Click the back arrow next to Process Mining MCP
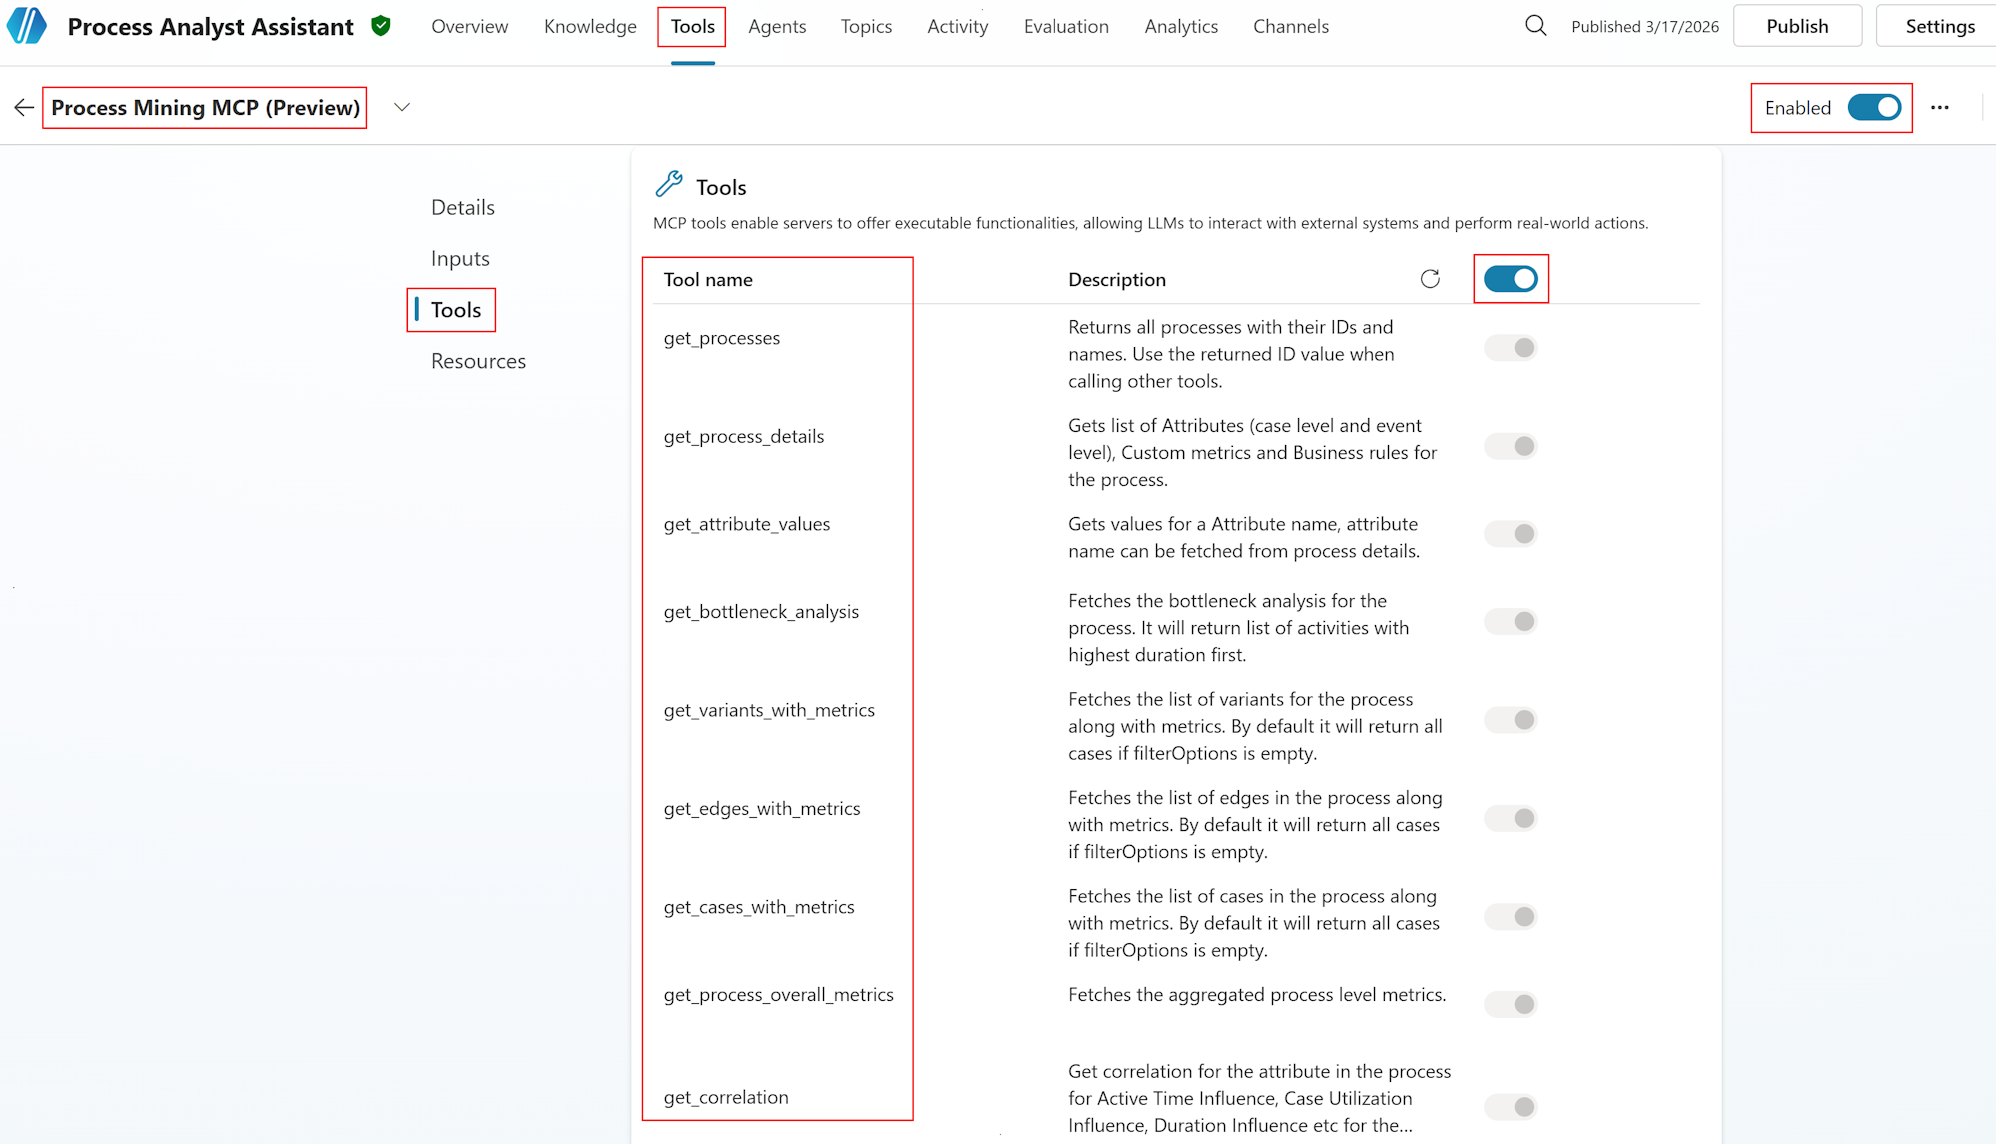Image resolution: width=1996 pixels, height=1144 pixels. coord(24,107)
